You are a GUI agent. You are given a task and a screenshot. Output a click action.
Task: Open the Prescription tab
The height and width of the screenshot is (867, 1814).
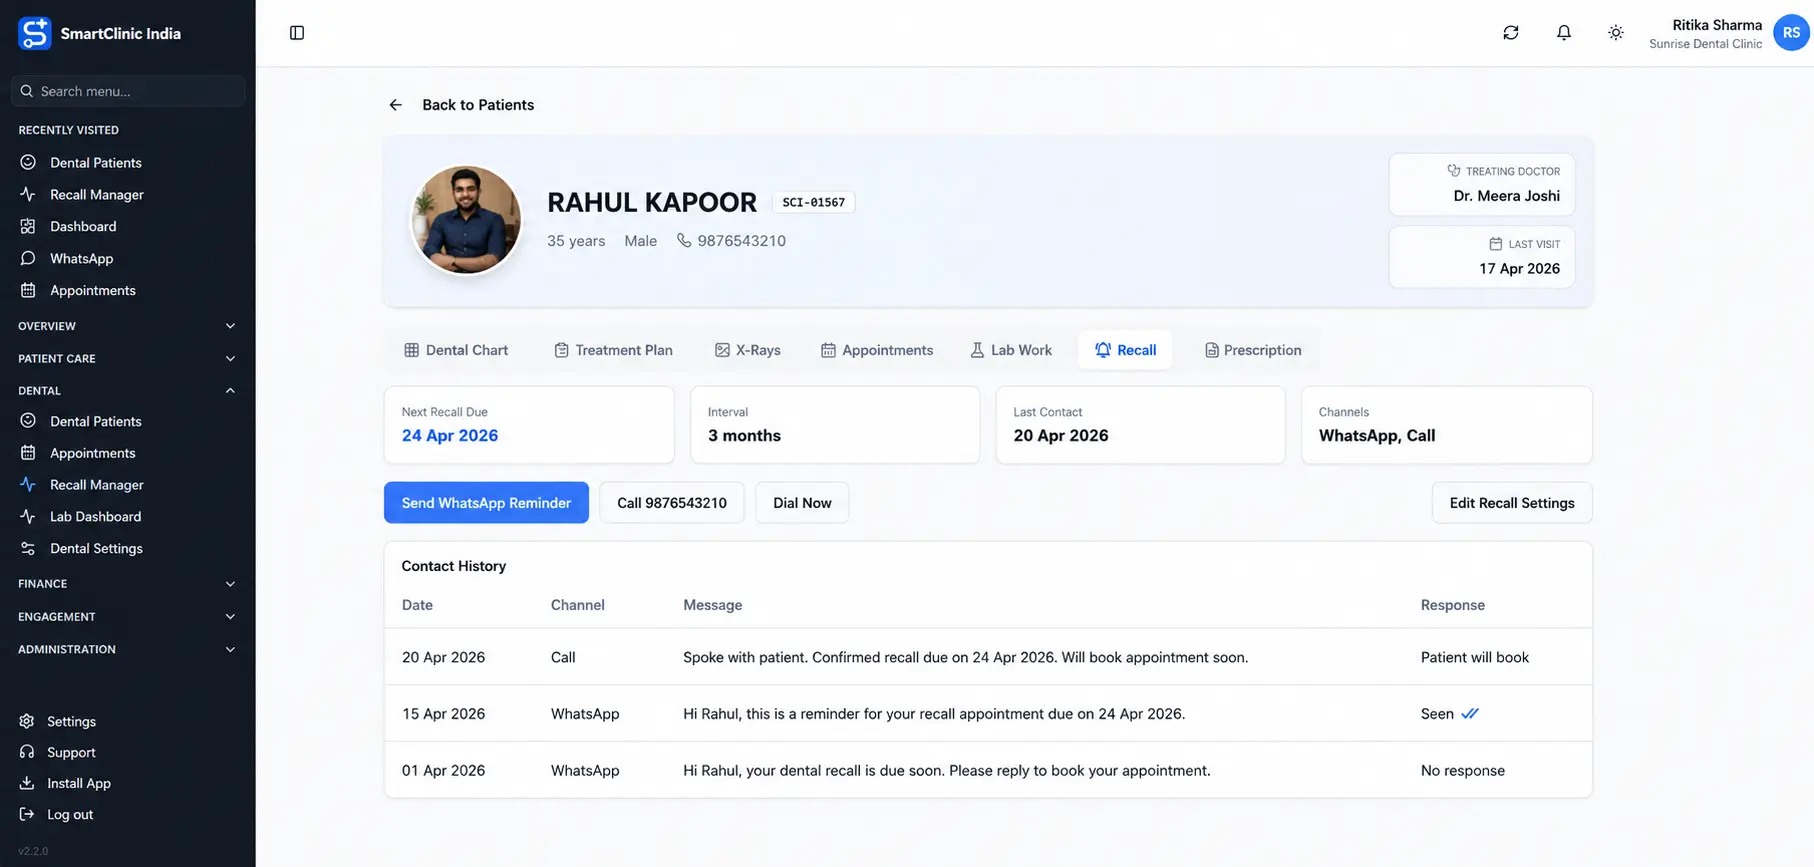(1253, 350)
